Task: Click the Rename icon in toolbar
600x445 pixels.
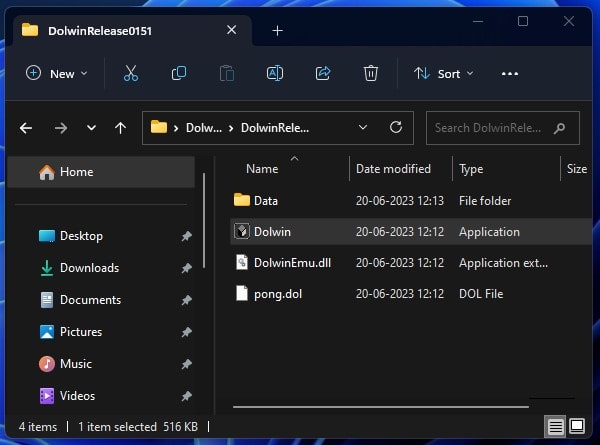Action: (x=275, y=73)
